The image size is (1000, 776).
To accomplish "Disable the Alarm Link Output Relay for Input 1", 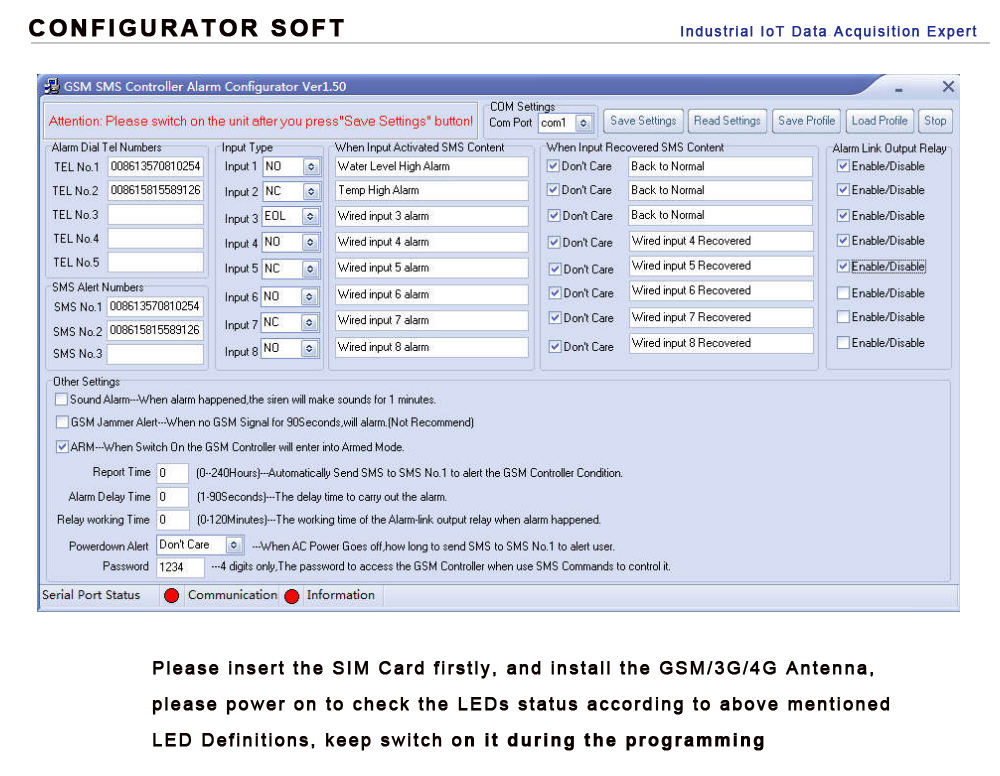I will (x=841, y=166).
